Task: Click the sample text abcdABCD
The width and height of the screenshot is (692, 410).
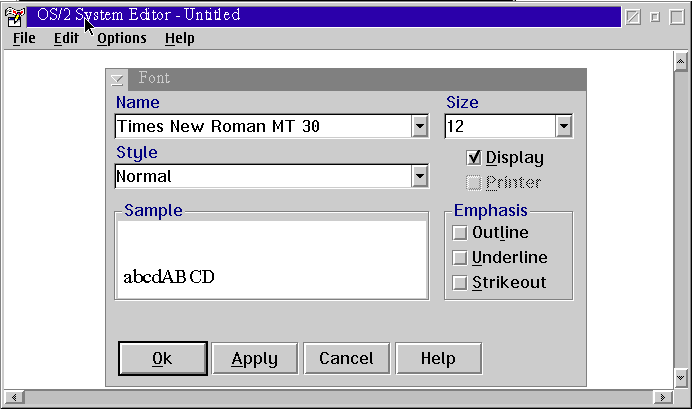Action: (169, 277)
